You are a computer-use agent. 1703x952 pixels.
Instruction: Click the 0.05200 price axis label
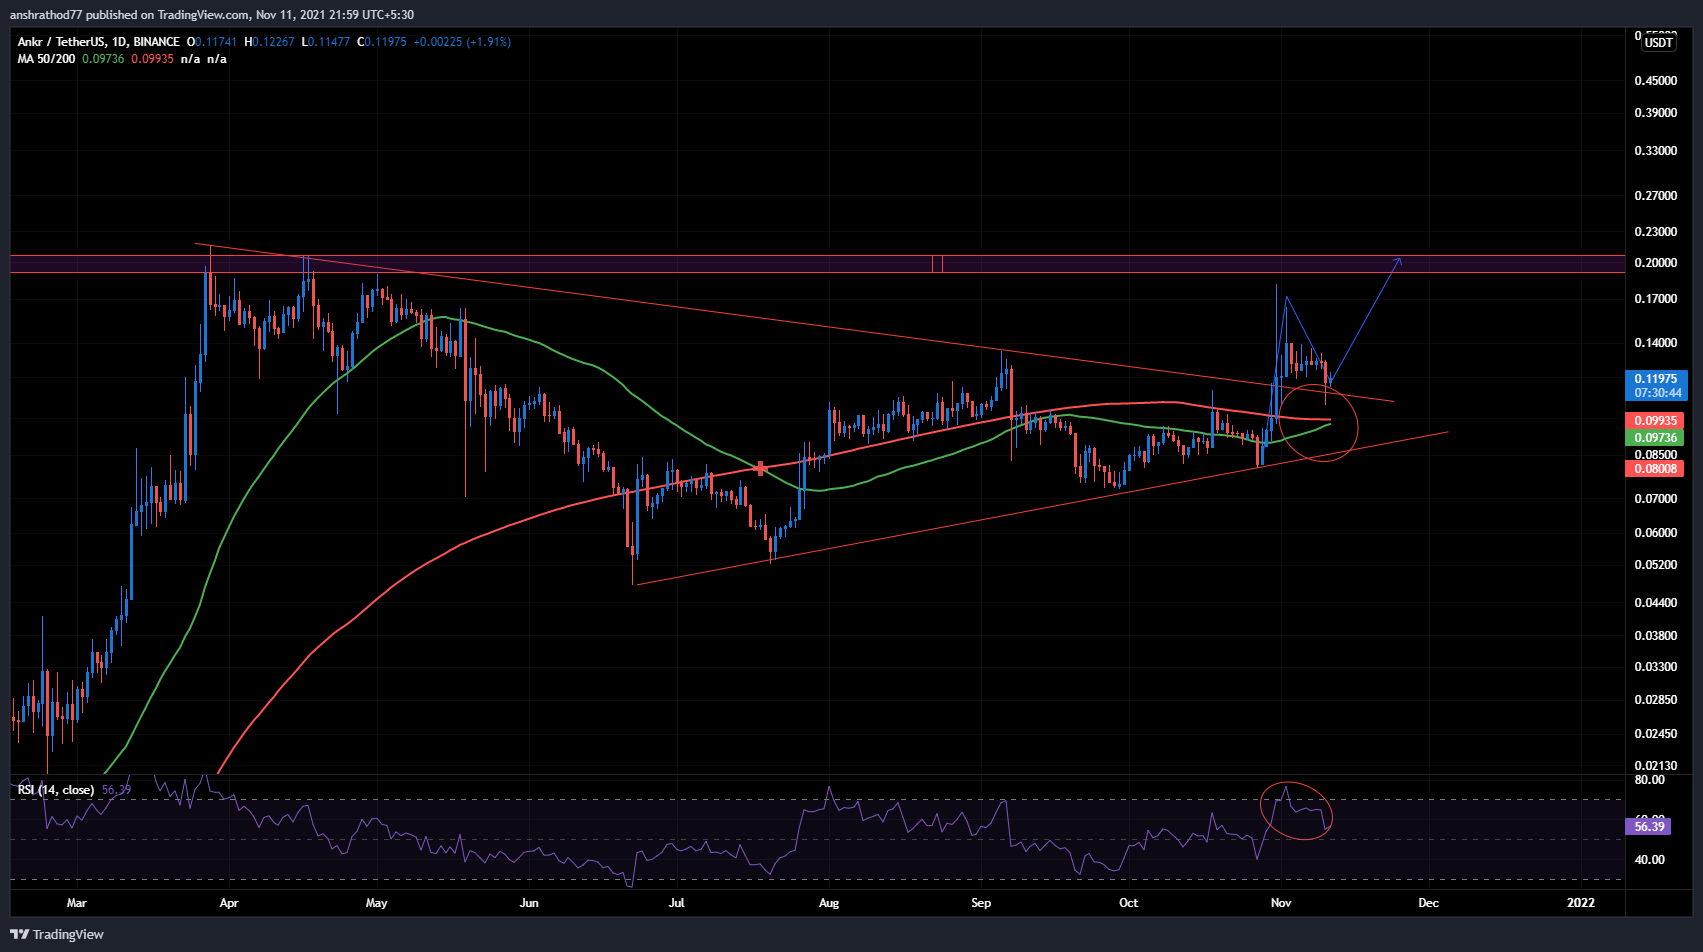pos(1656,565)
